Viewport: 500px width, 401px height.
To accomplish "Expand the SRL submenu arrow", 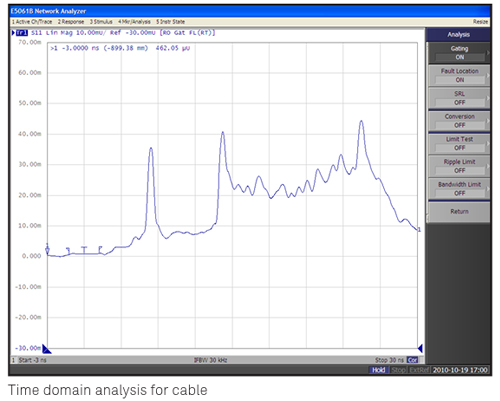I will click(488, 98).
